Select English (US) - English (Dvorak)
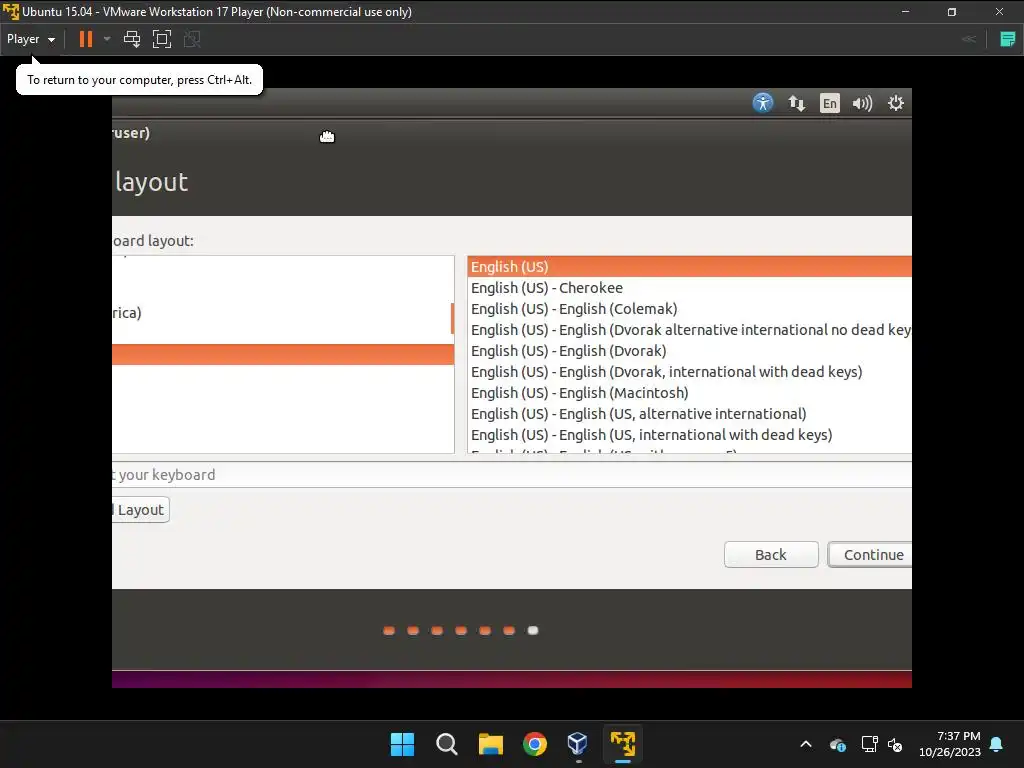1024x768 pixels. (690, 351)
